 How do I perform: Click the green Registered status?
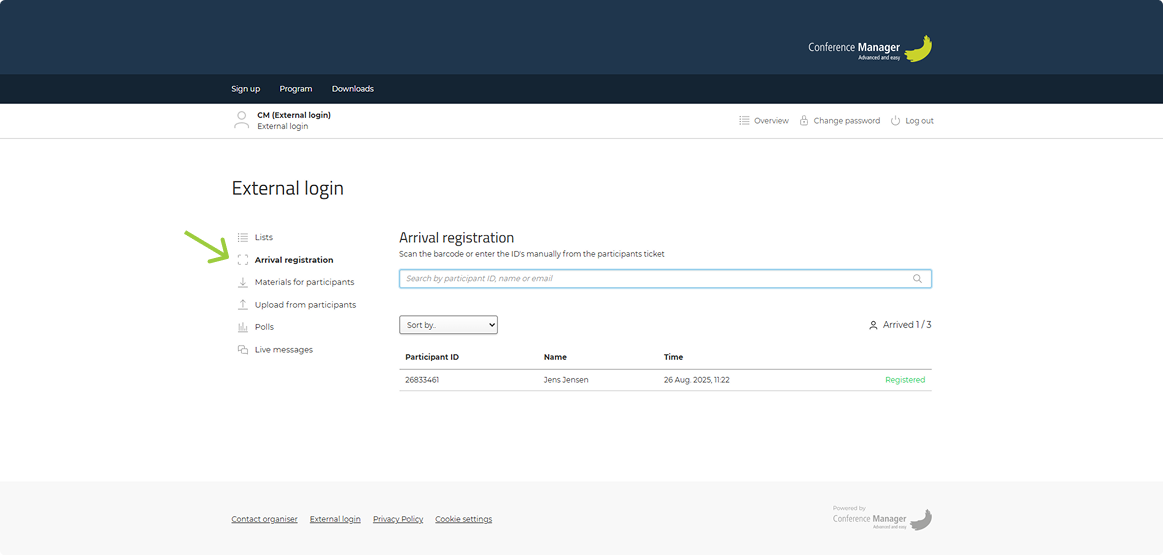click(x=905, y=380)
